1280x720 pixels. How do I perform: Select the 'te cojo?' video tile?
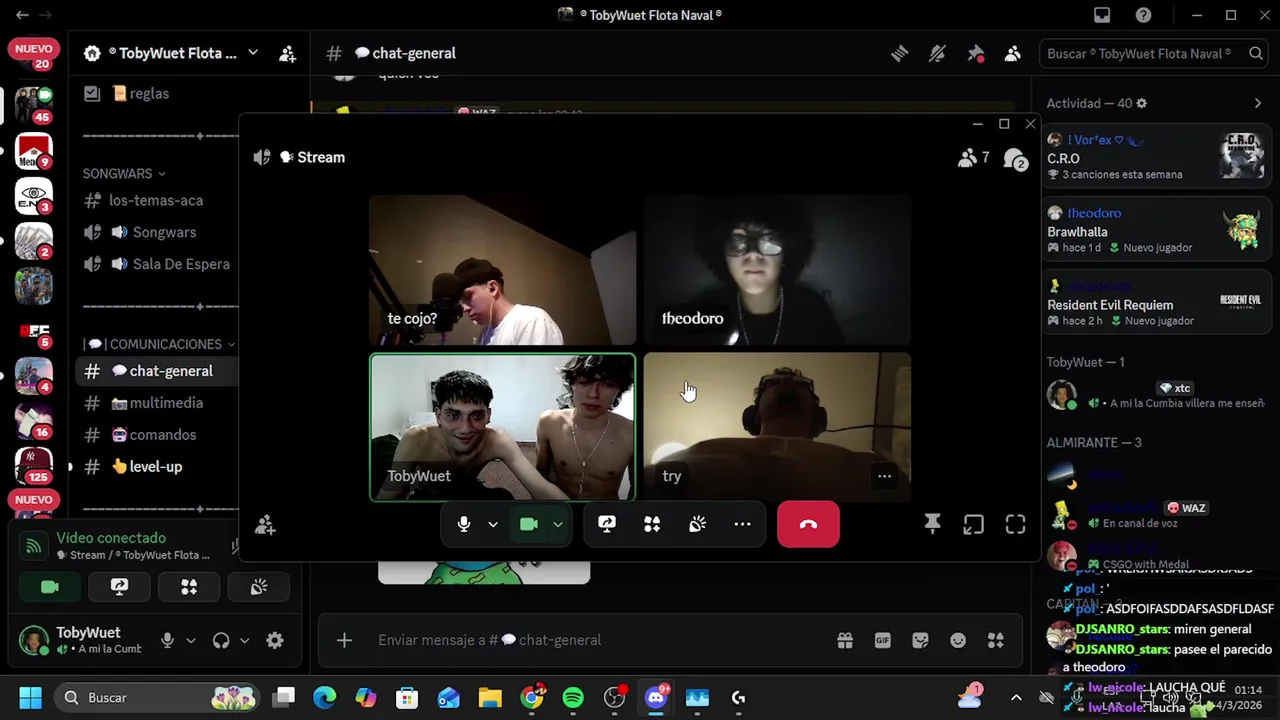[502, 270]
